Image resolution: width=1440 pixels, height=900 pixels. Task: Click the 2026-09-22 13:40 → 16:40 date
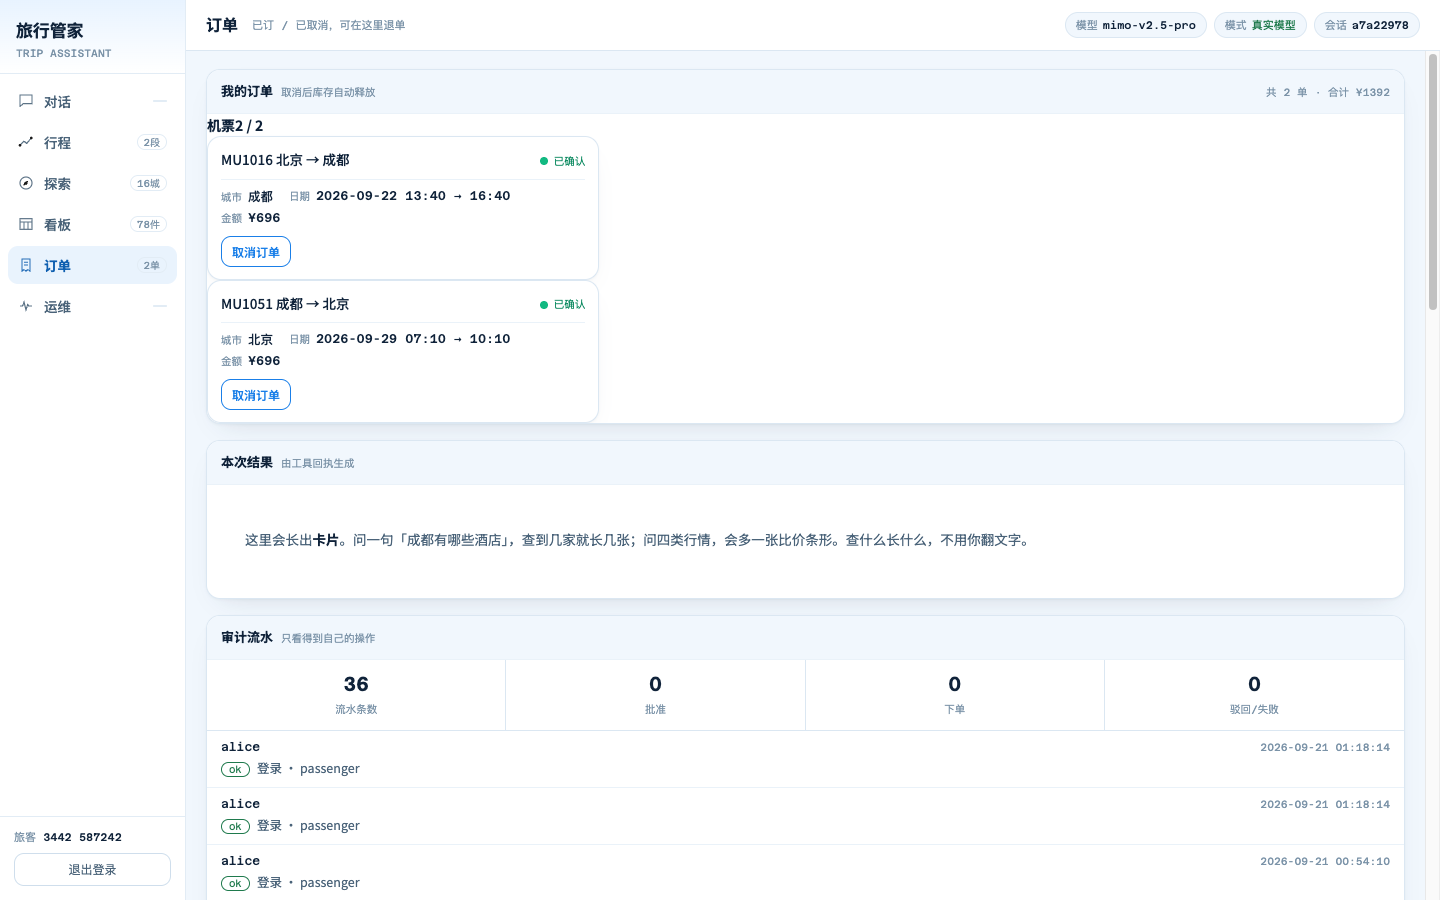[x=413, y=196]
